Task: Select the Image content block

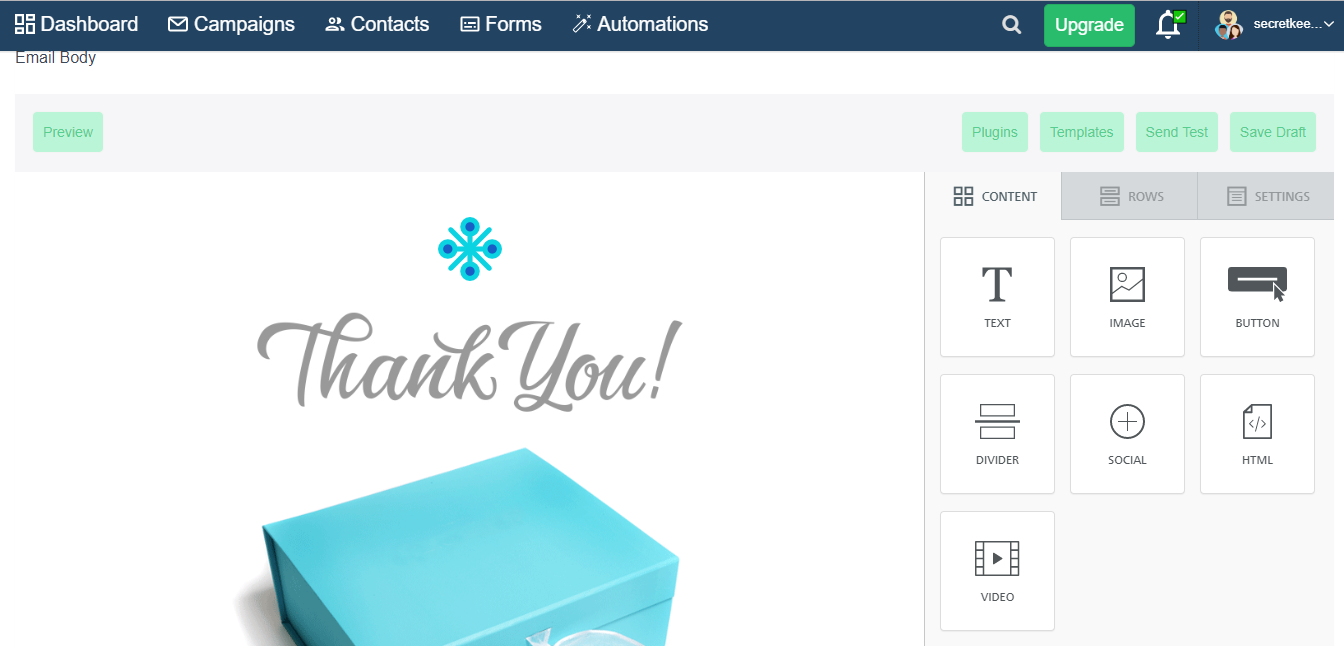Action: click(x=1127, y=297)
